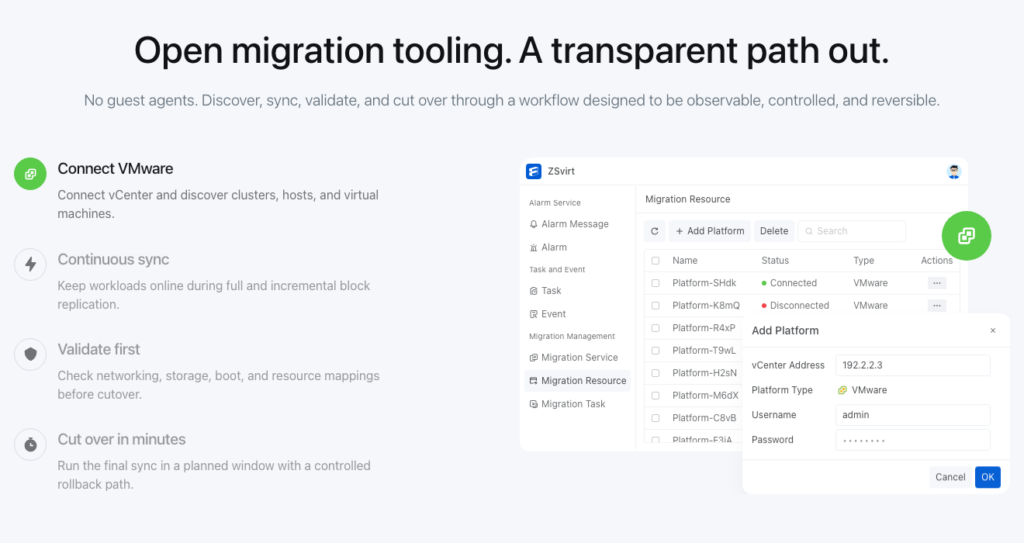Screen dimensions: 1024x543
Task: Click the Username field containing admin
Action: 912,415
